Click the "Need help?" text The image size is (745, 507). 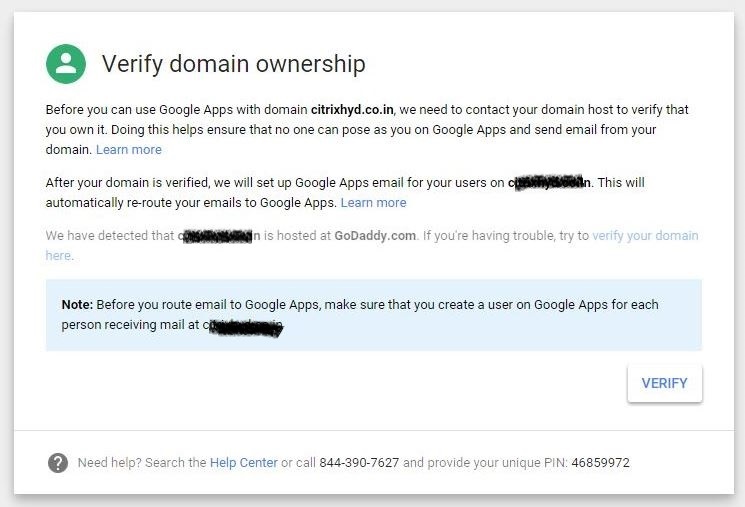click(109, 463)
